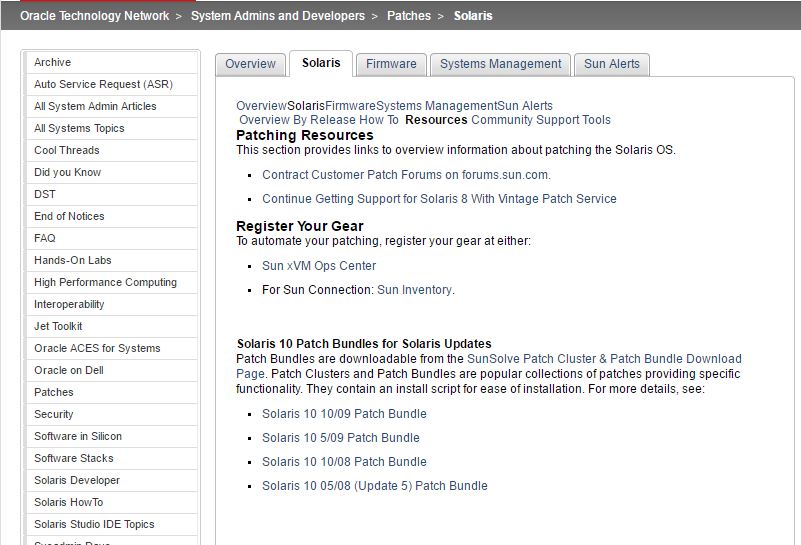
Task: Go to Hands-On Labs
Action: [111, 260]
